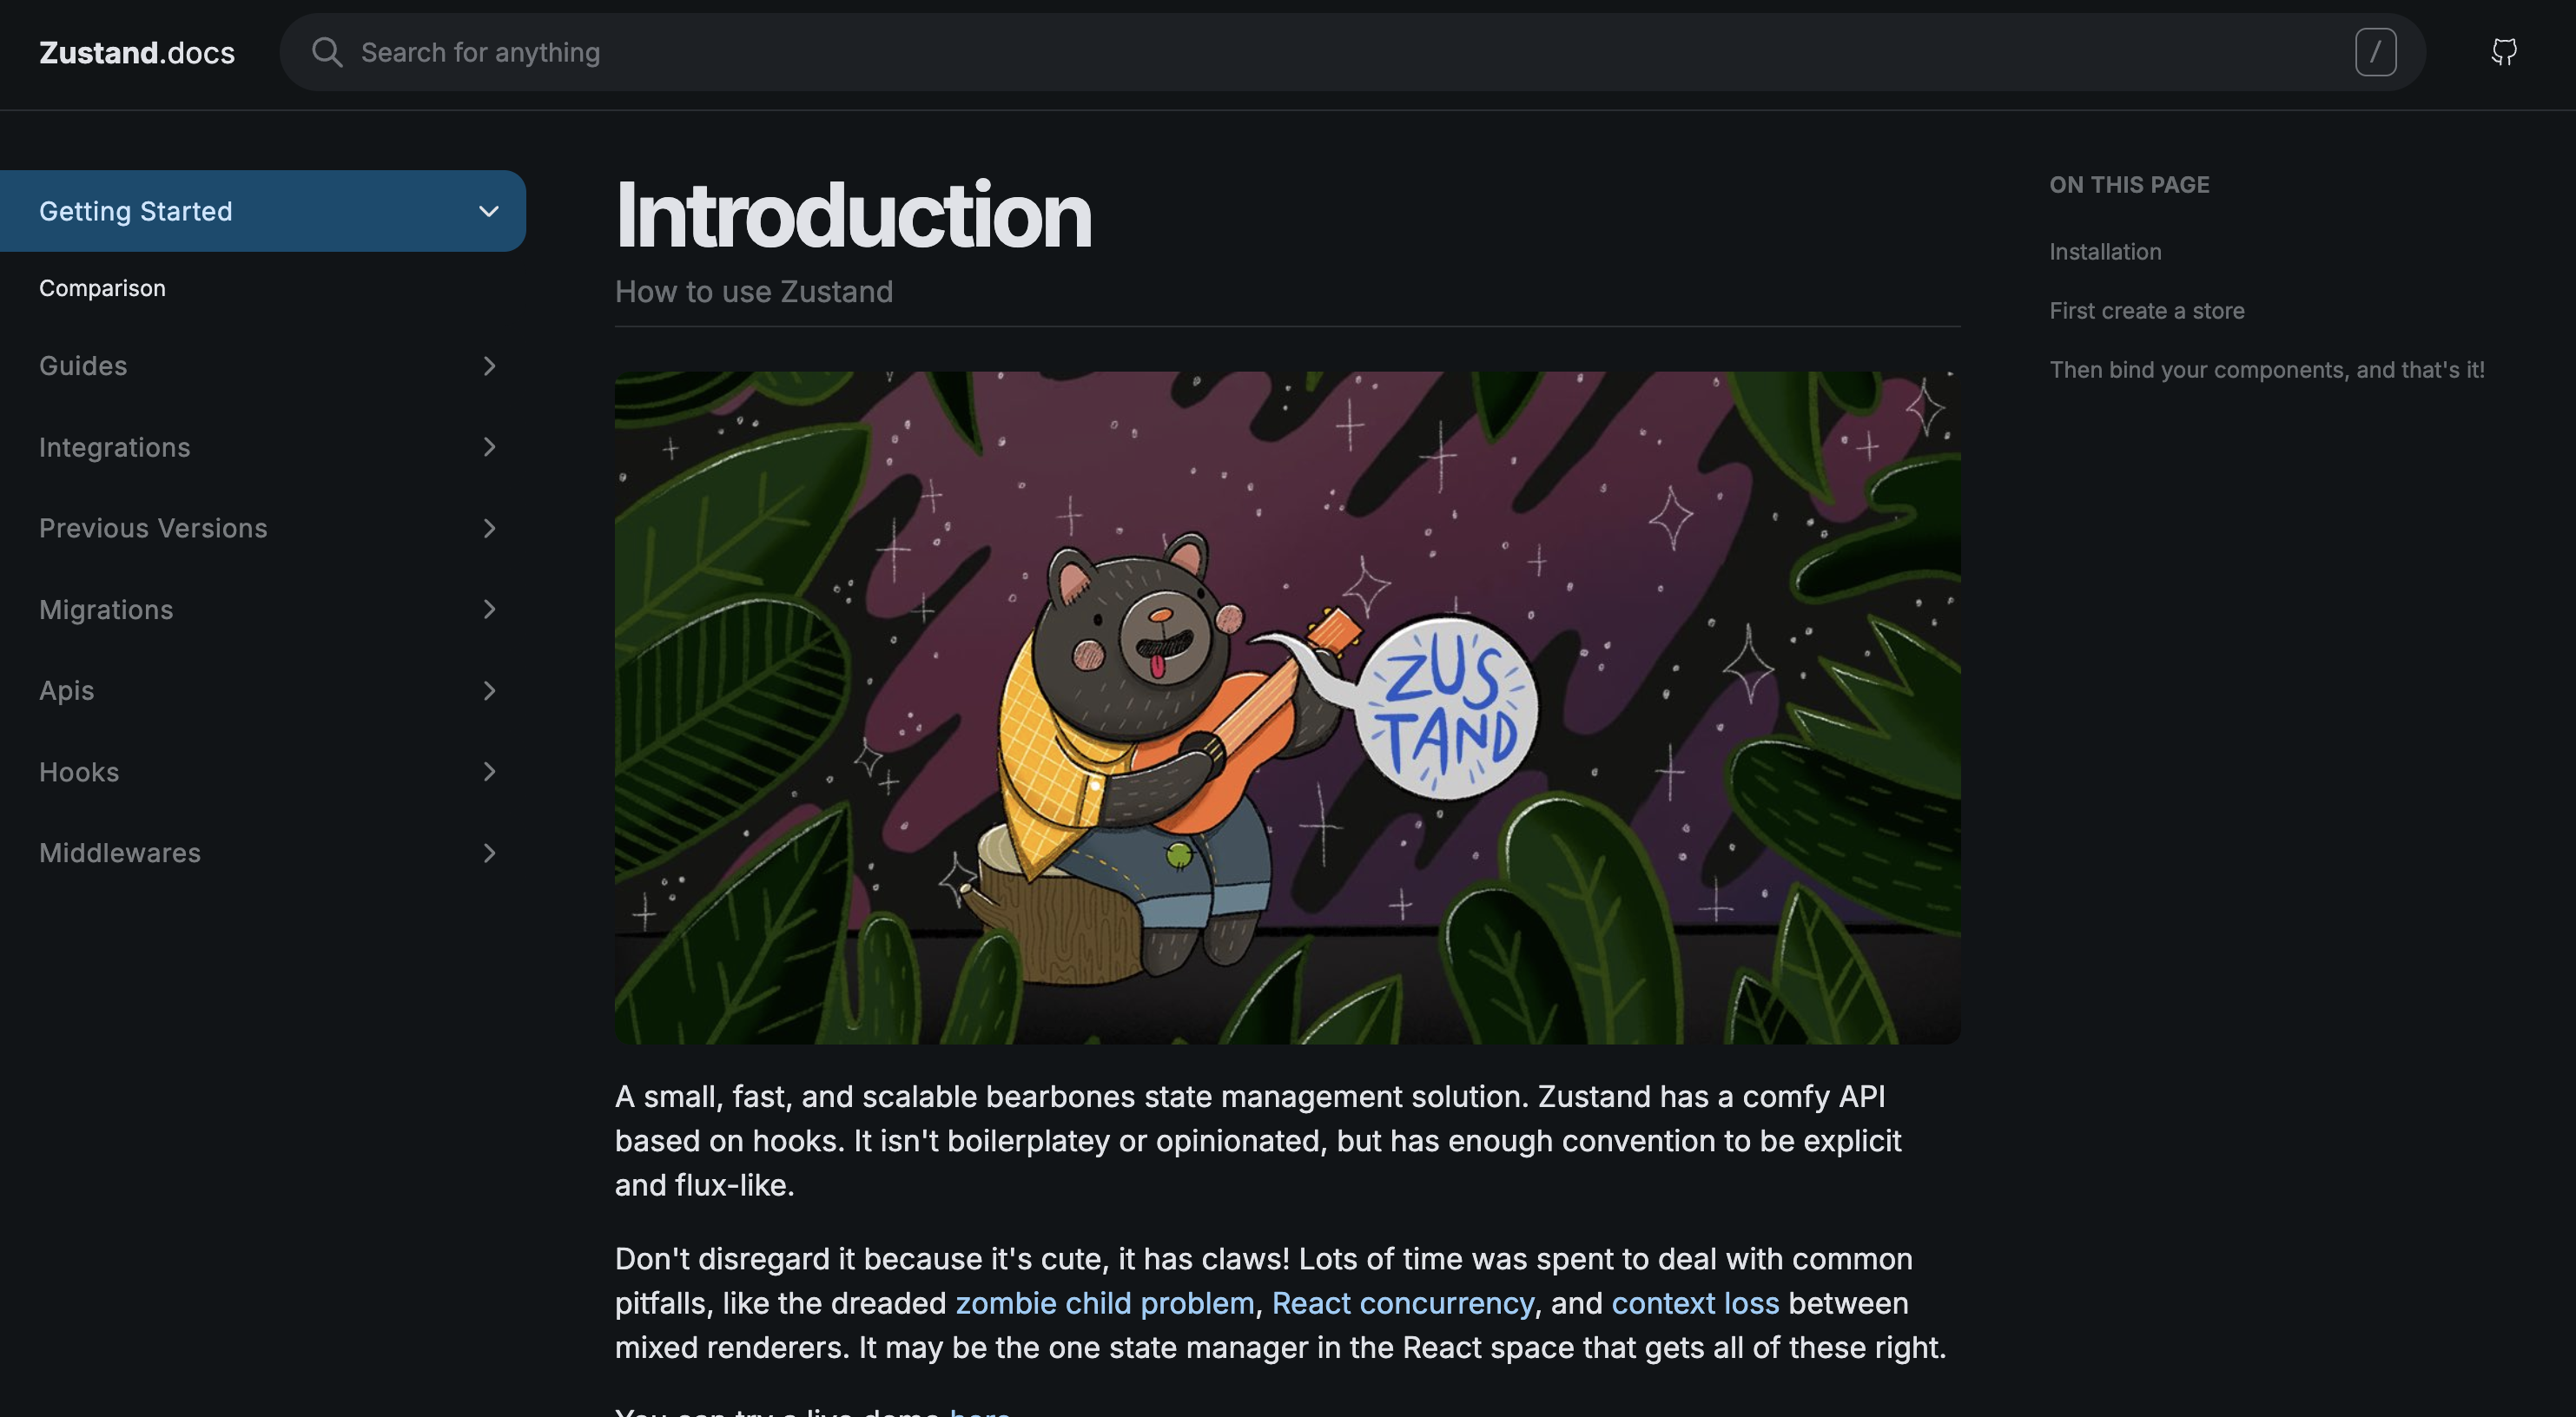Expand the Apis chevron arrow
This screenshot has height=1417, width=2576.
pos(489,691)
